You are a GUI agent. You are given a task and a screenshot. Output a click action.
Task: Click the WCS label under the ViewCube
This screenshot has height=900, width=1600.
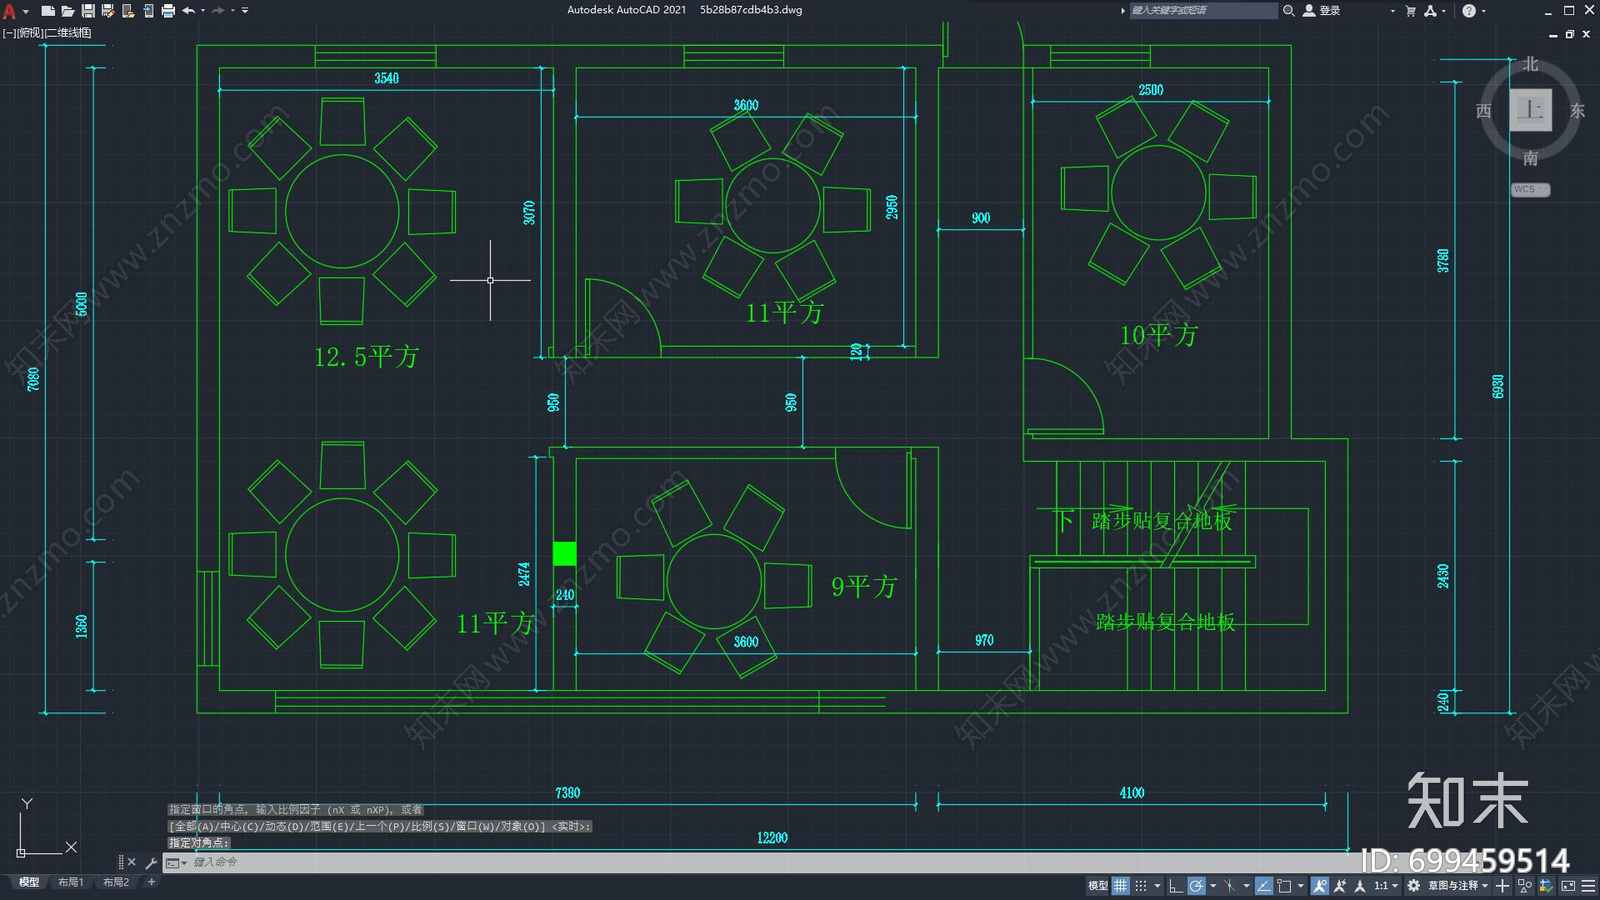pyautogui.click(x=1529, y=189)
